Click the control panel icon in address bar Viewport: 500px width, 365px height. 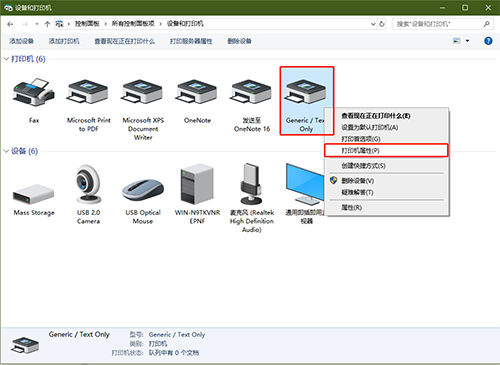tap(59, 24)
